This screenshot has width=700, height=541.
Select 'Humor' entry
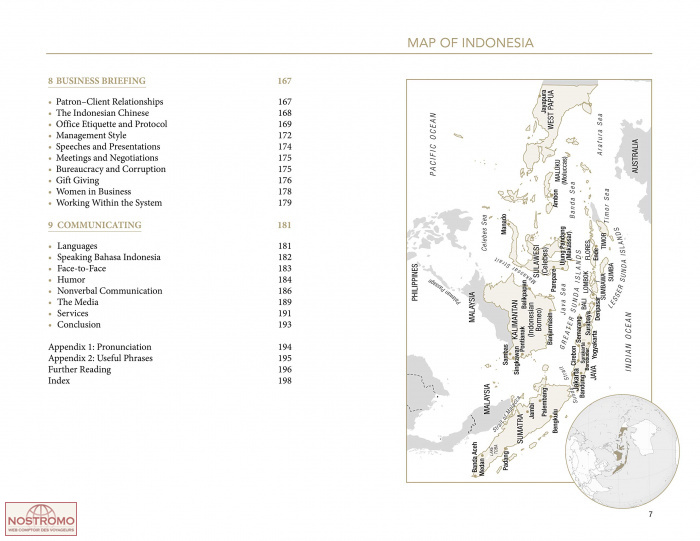[71, 279]
